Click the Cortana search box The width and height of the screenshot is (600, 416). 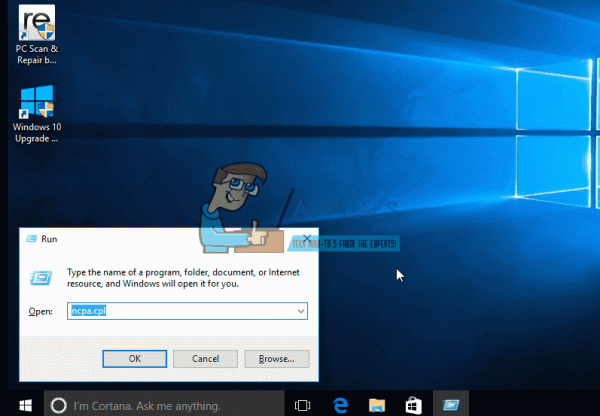click(164, 405)
